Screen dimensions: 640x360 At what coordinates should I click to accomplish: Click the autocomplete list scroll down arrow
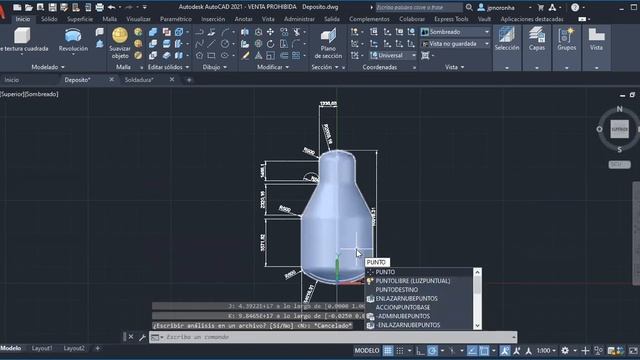pos(477,326)
